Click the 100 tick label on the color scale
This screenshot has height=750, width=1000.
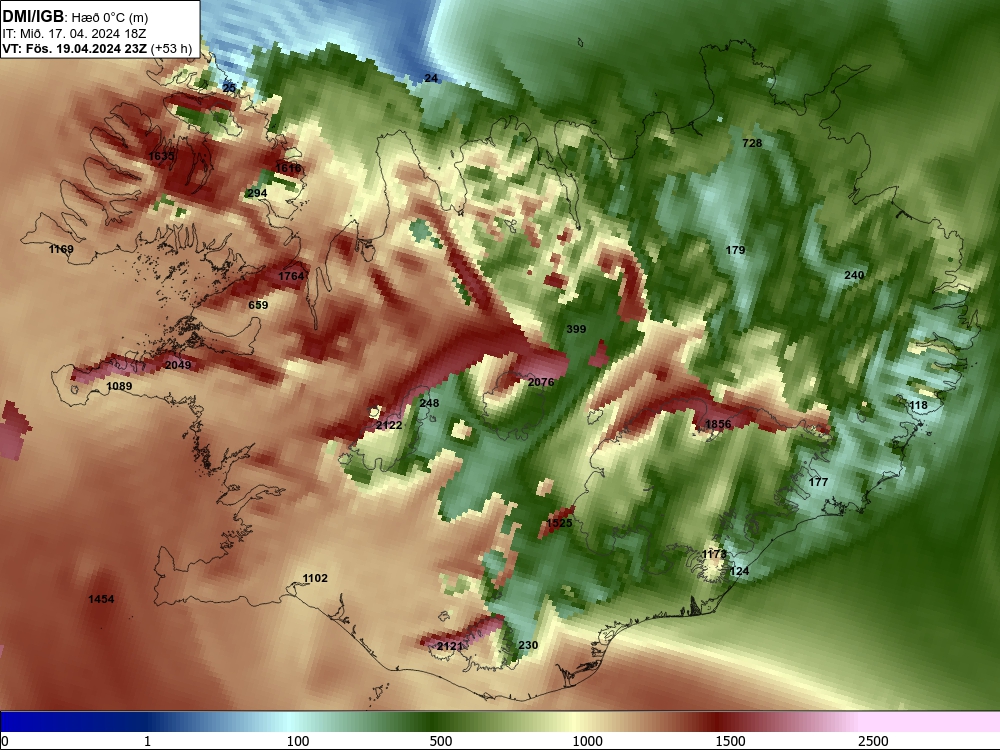coord(298,741)
